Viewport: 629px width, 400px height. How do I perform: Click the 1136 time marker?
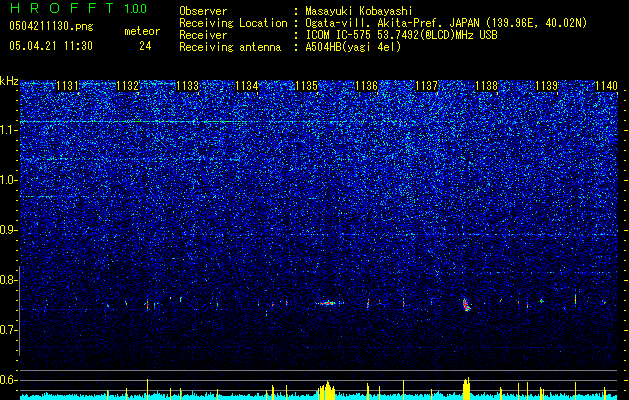pyautogui.click(x=367, y=86)
